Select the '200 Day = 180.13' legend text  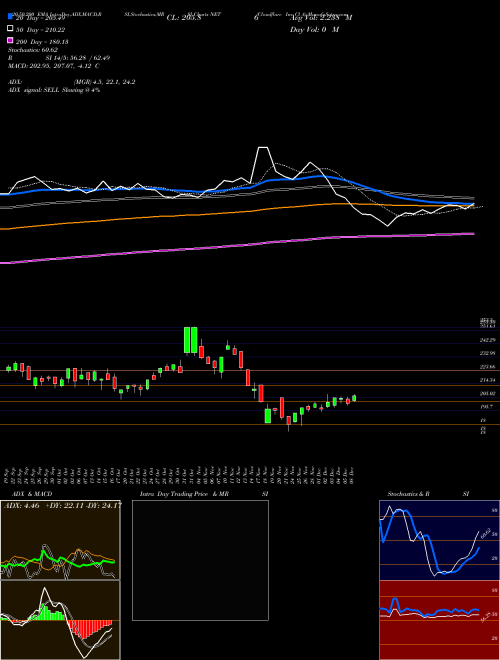coord(42,42)
